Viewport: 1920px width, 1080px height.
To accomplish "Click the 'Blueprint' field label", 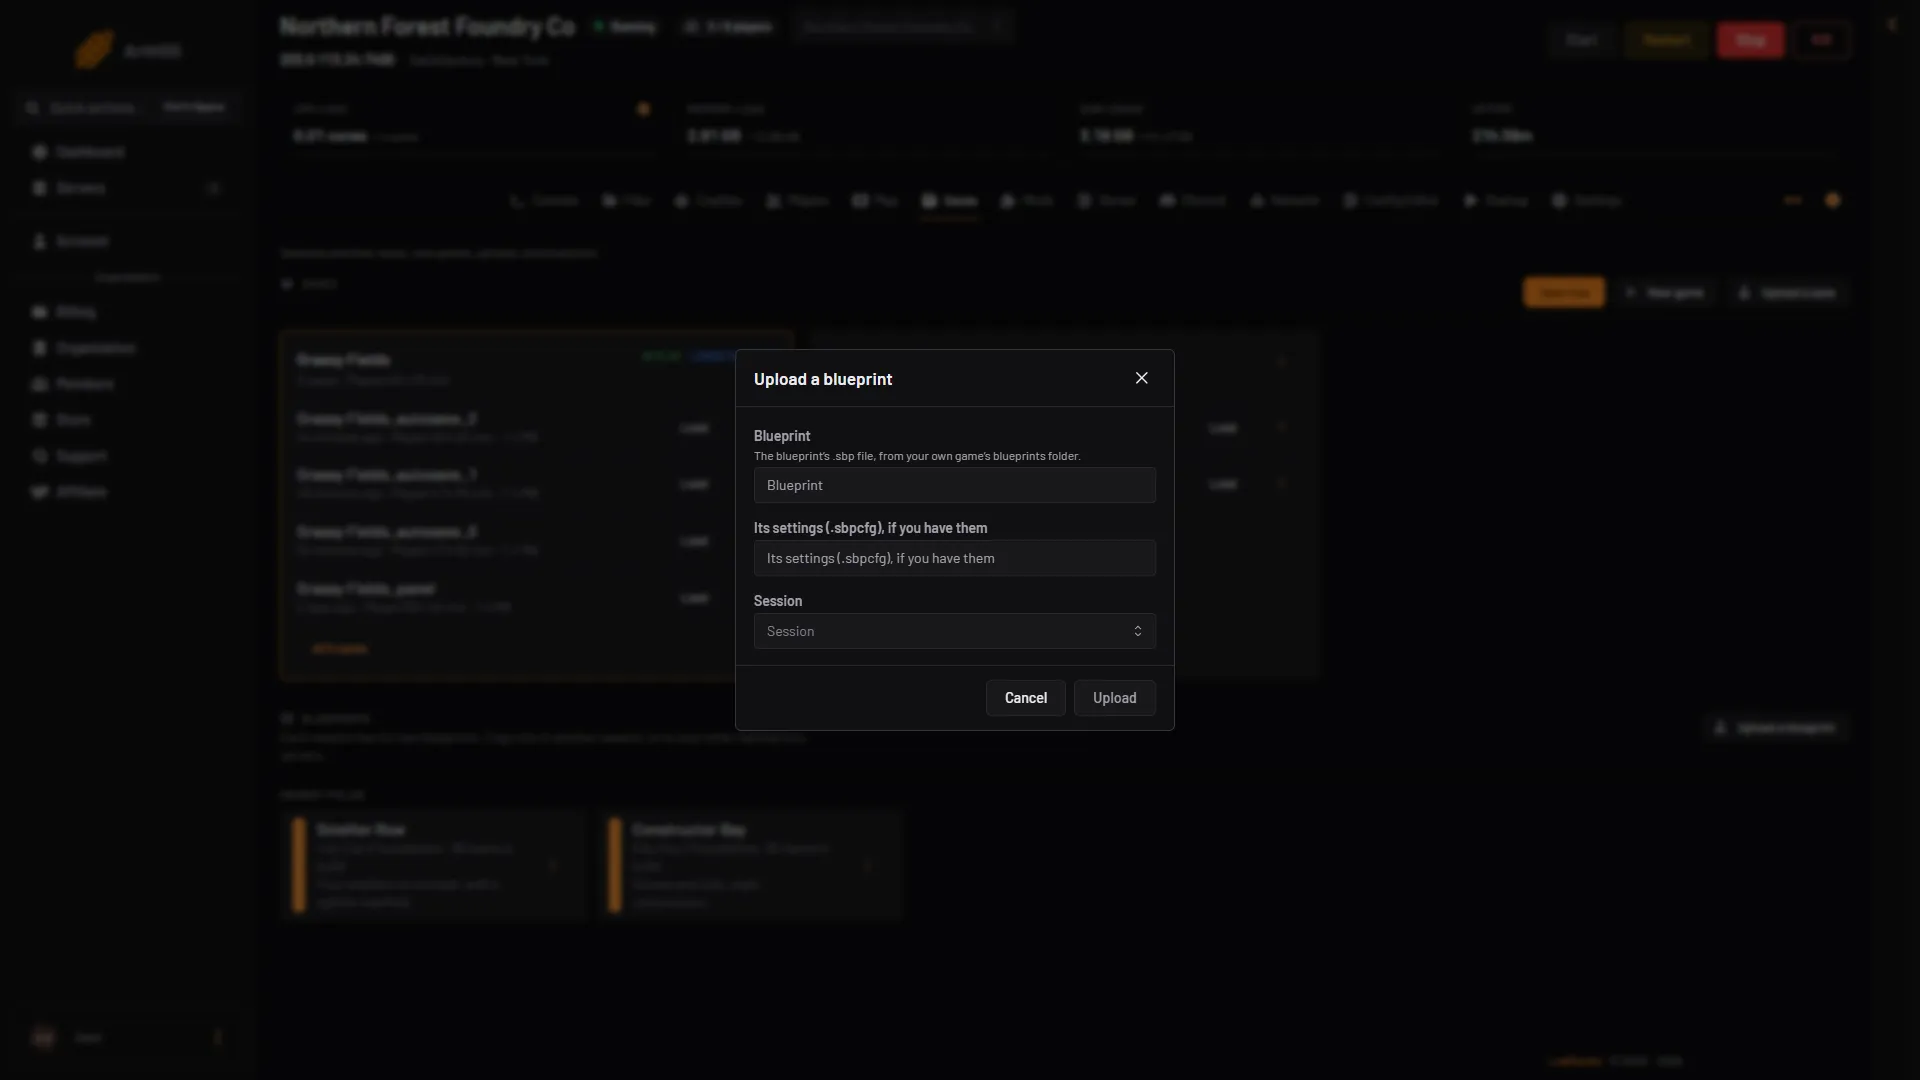I will (x=782, y=436).
